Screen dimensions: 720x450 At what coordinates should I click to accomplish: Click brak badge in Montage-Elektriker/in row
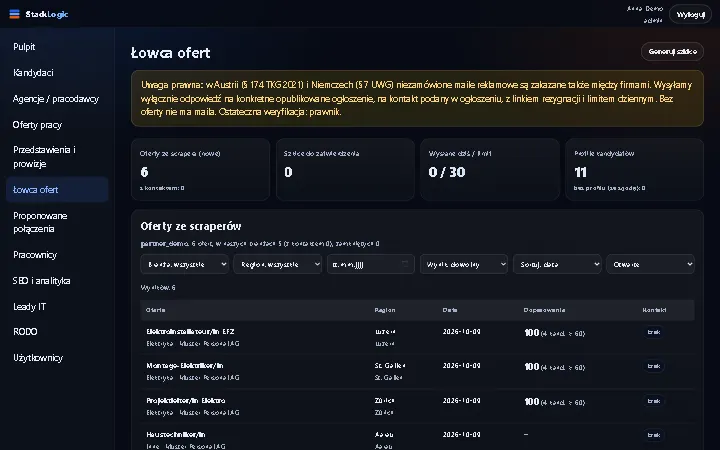click(654, 366)
